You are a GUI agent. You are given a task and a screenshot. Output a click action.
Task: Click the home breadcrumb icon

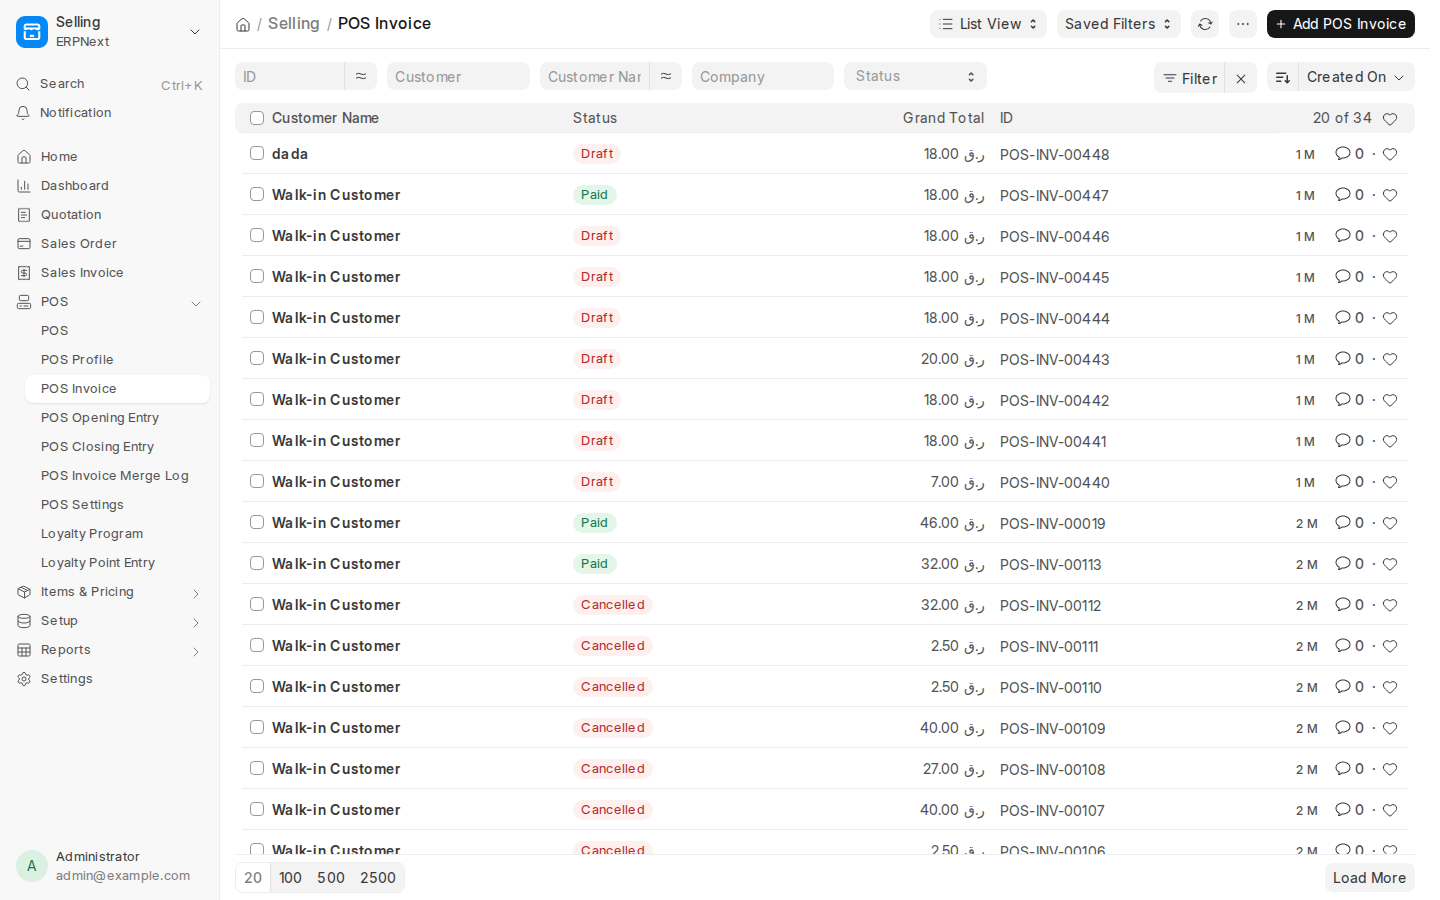pos(243,24)
